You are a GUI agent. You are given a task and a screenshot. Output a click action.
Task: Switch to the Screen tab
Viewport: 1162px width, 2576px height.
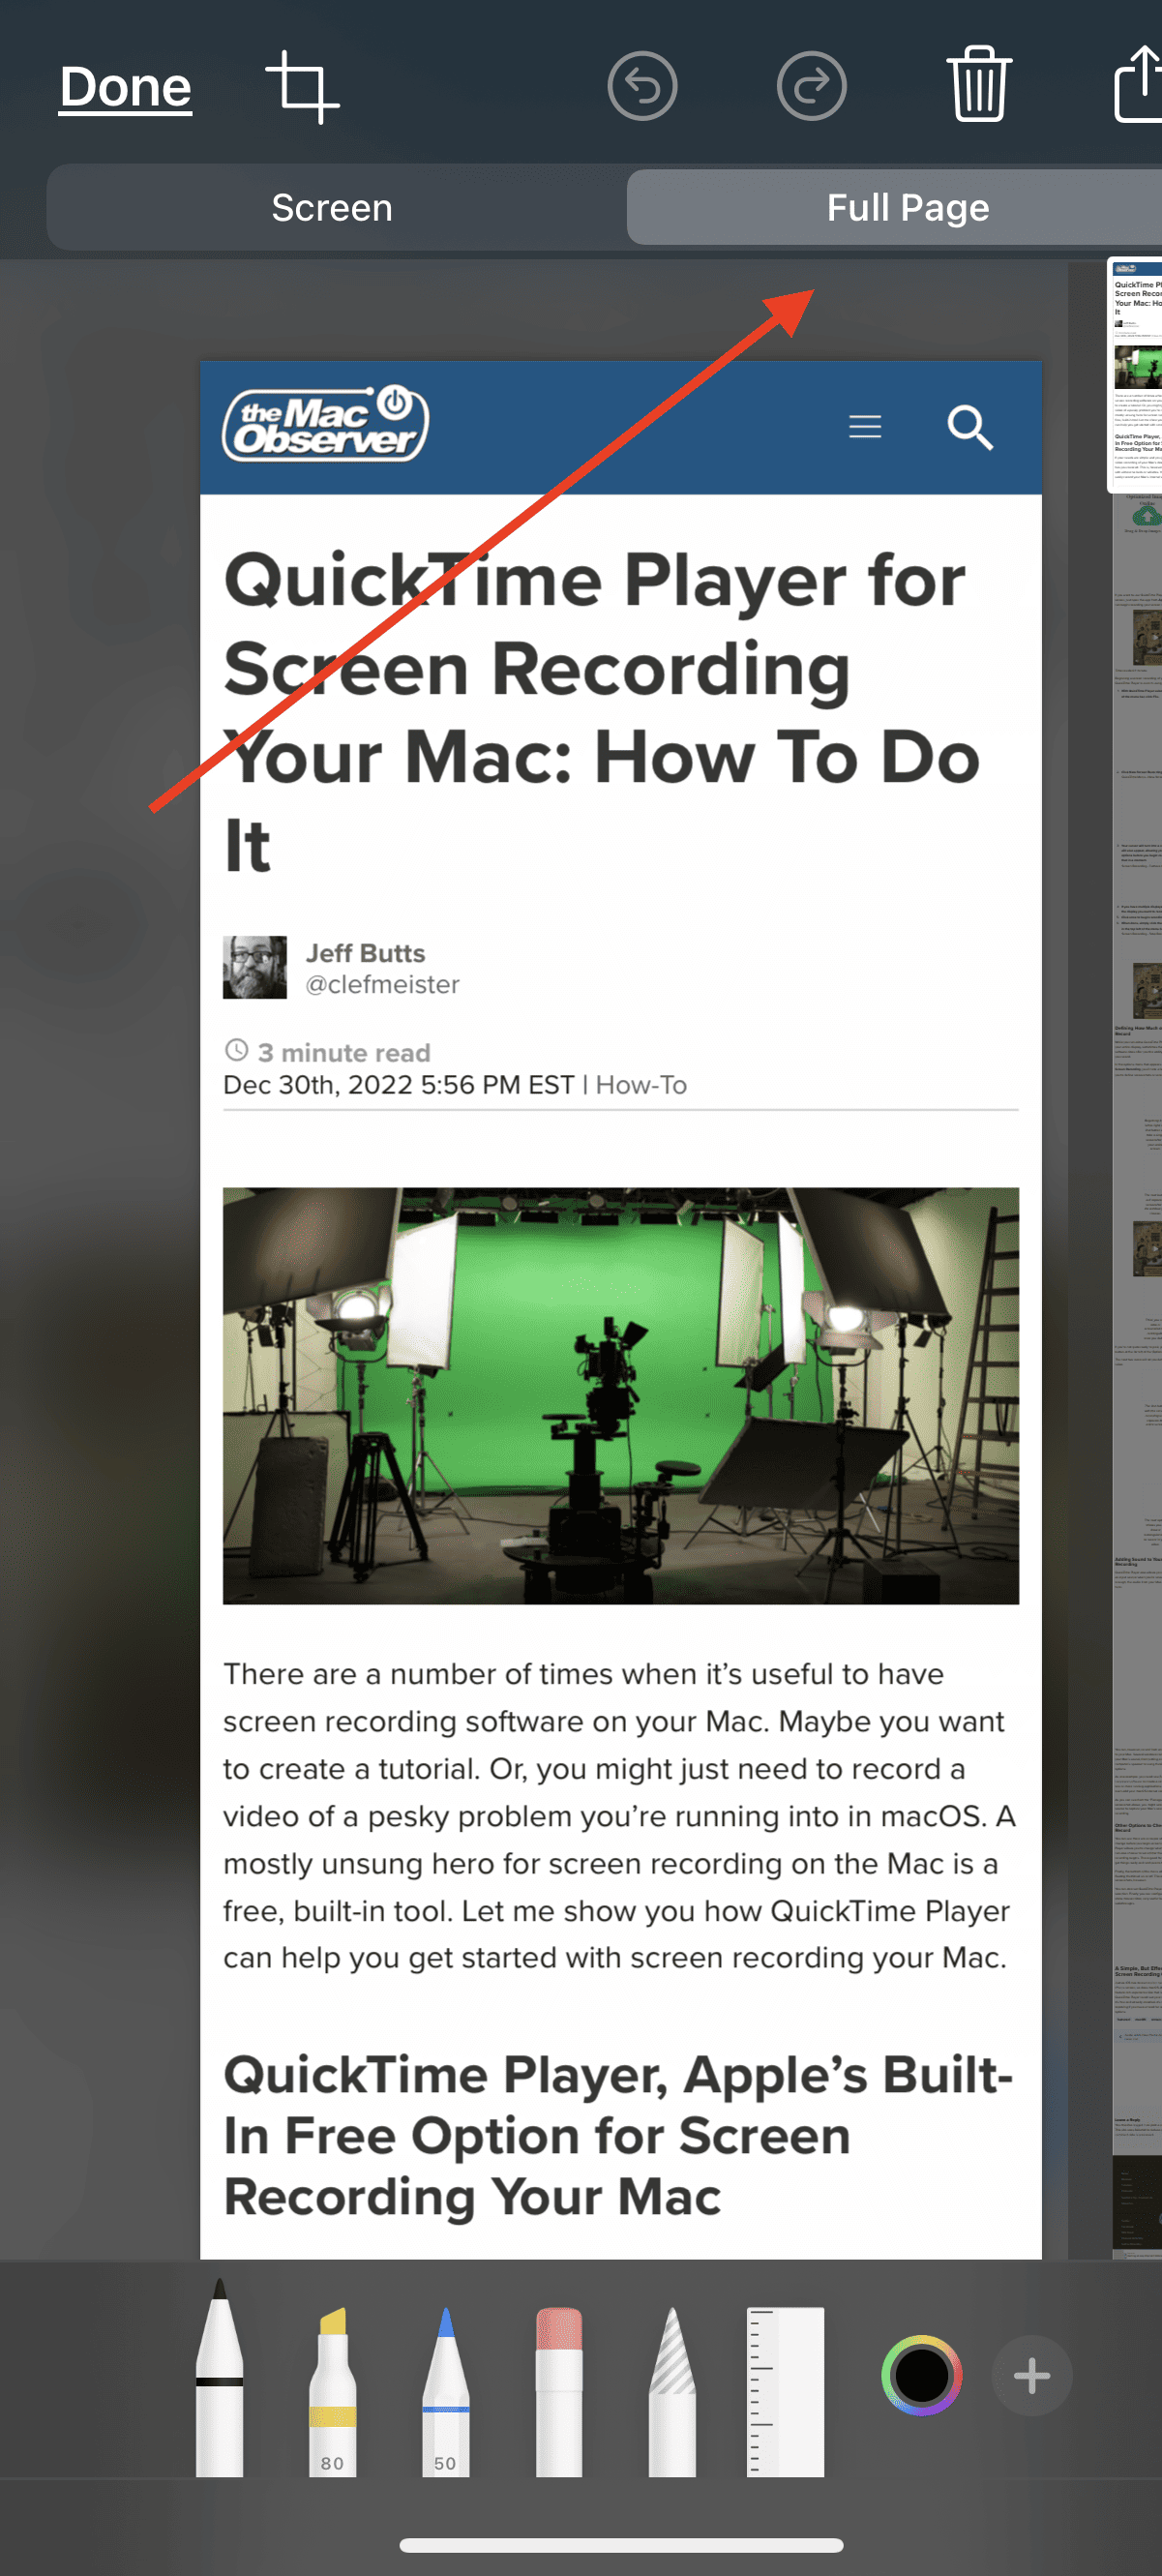click(332, 208)
